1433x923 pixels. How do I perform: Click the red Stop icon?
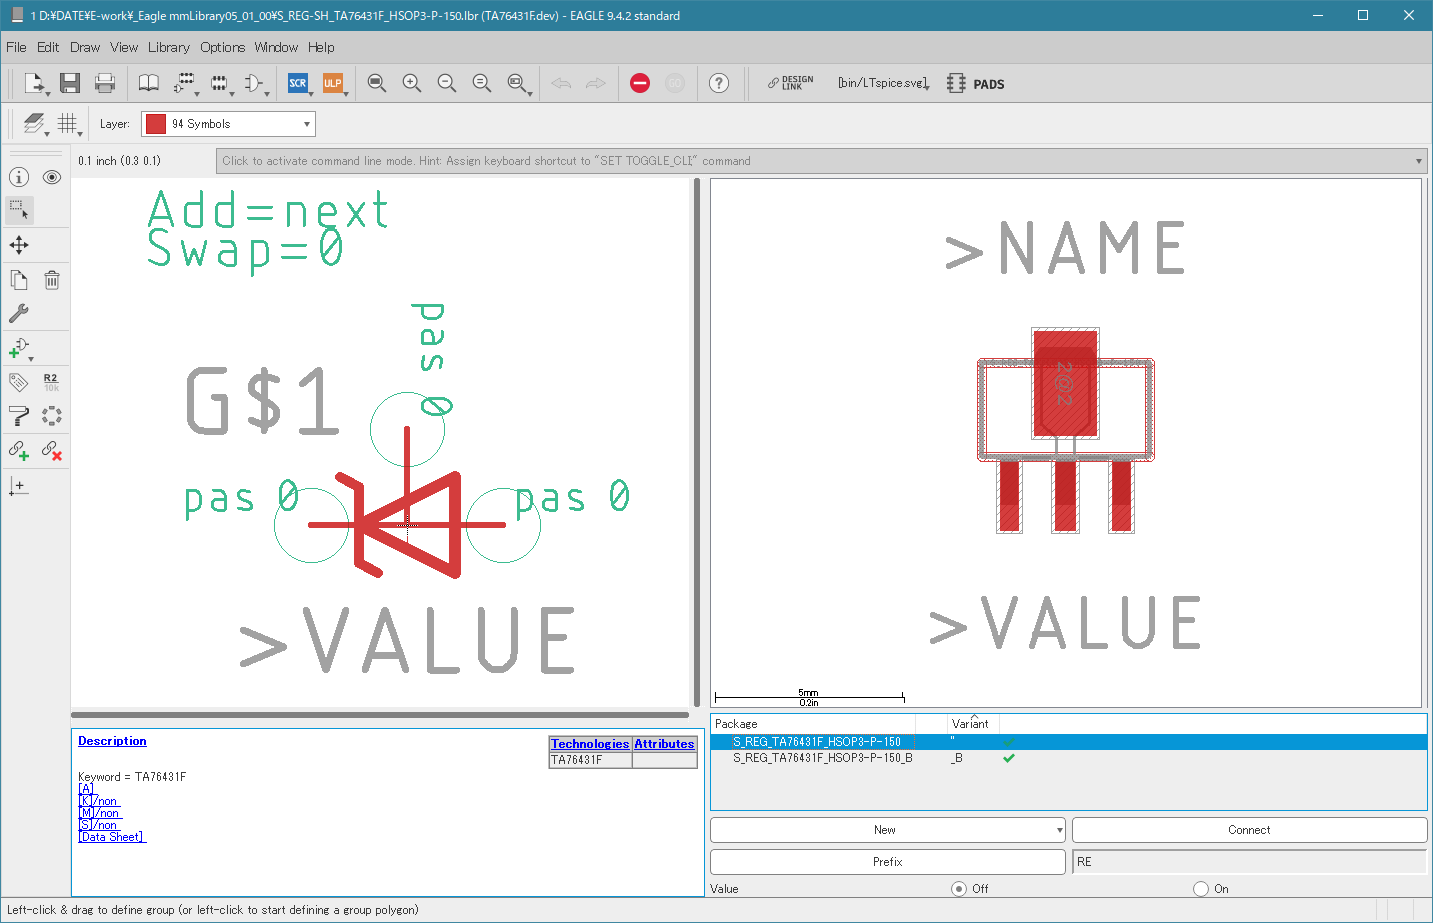coord(640,83)
